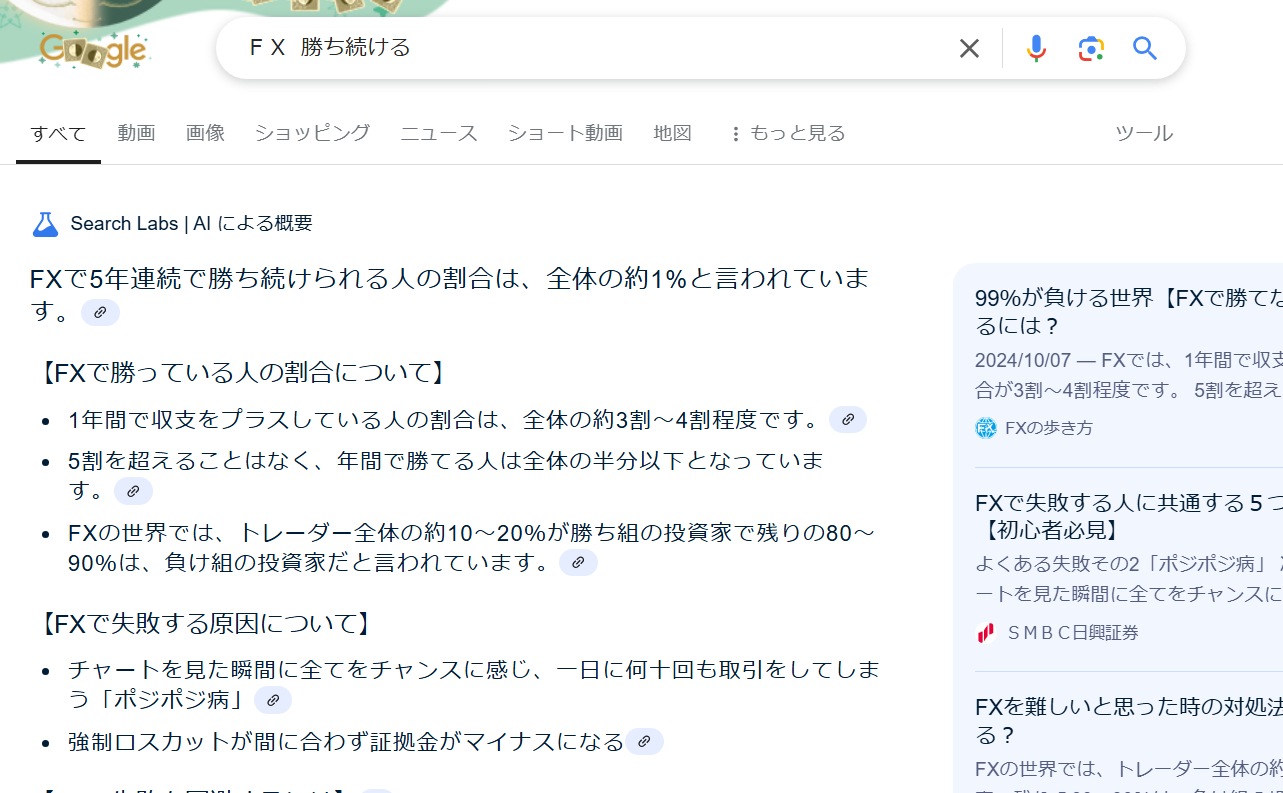Click the link icon on the 3割〜4割 bullet
This screenshot has width=1283, height=793.
point(847,419)
